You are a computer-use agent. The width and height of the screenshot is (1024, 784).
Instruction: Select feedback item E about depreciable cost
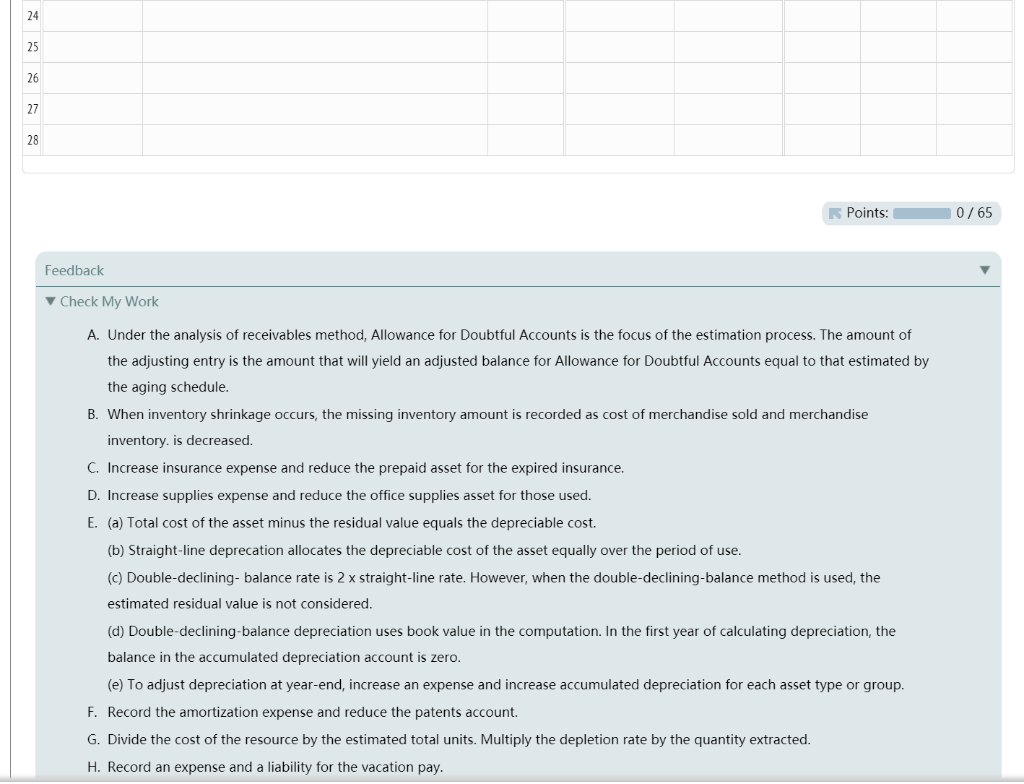tap(400, 522)
